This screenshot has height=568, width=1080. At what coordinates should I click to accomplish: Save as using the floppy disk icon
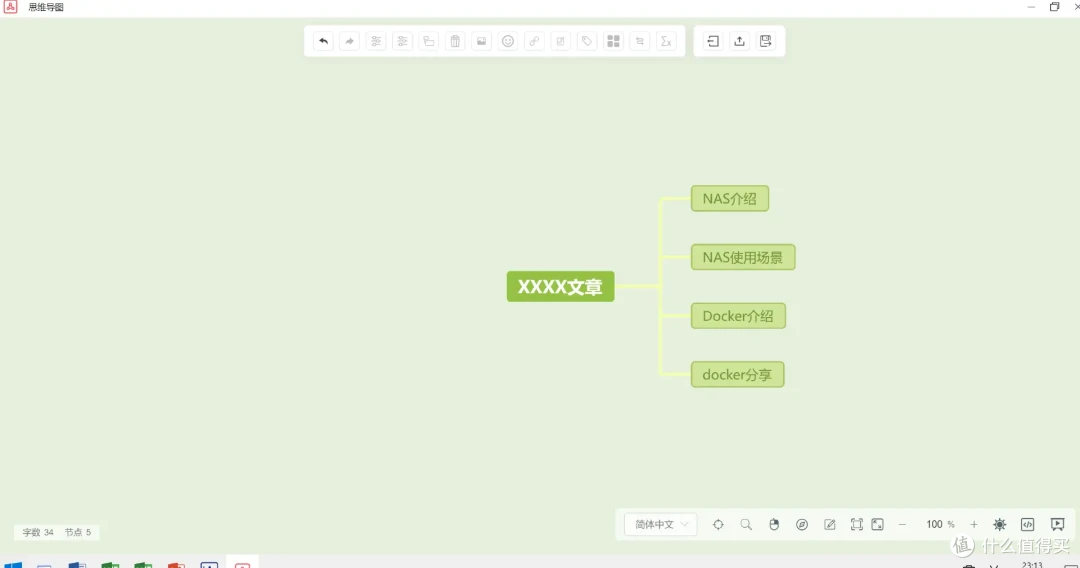coord(765,41)
